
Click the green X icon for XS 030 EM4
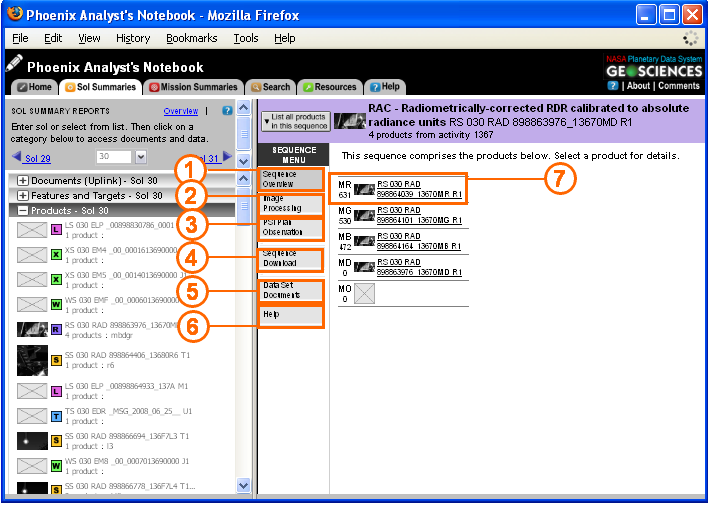(57, 255)
